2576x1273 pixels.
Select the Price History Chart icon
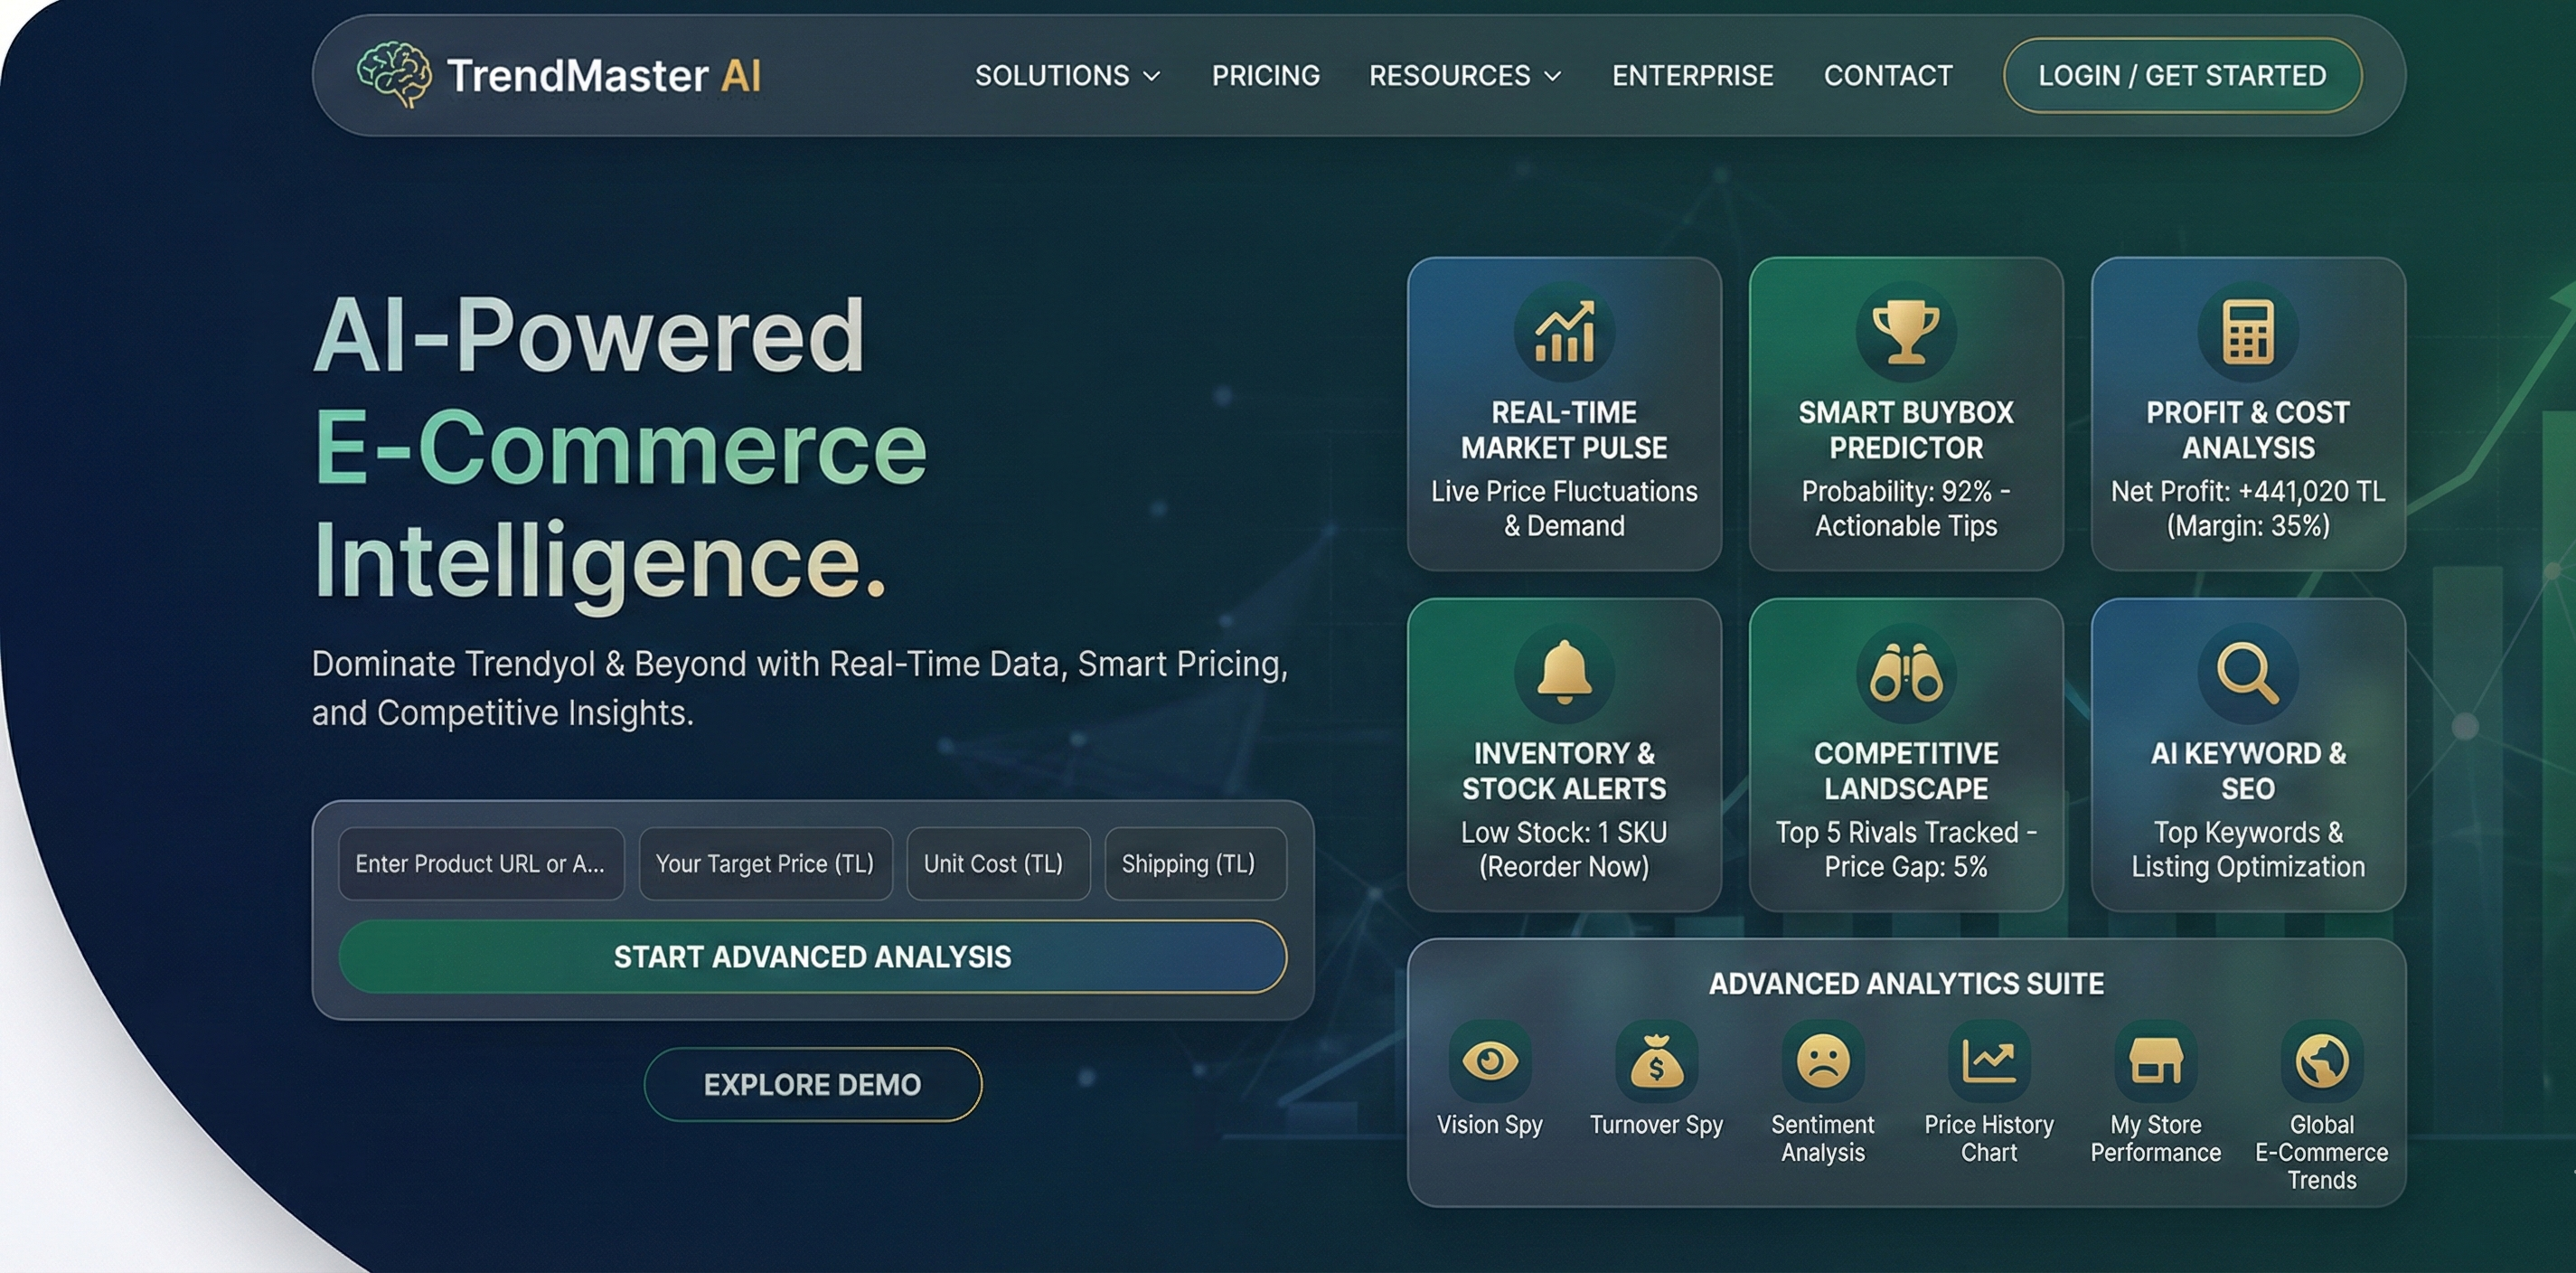(1989, 1061)
